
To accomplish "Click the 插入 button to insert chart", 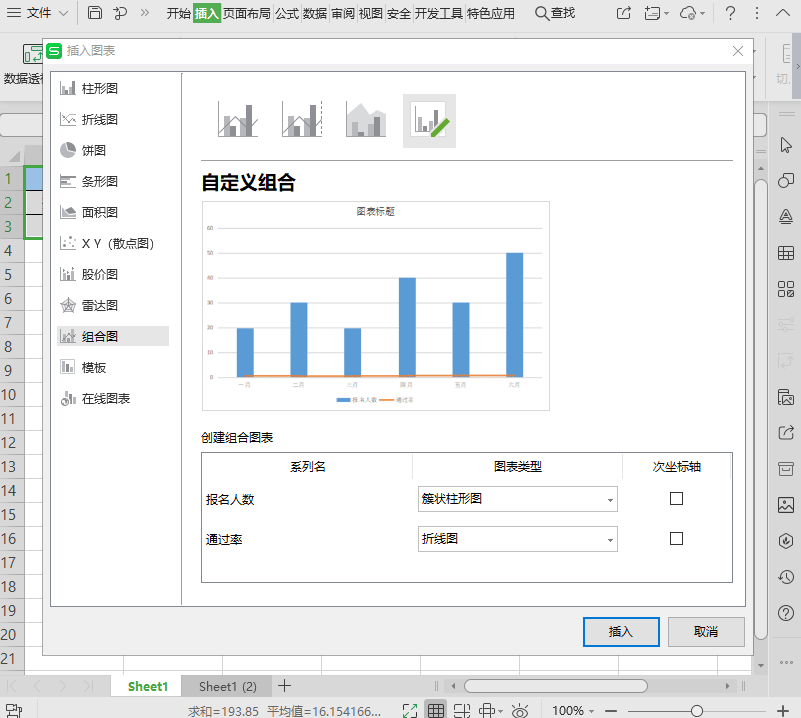I will pos(621,632).
